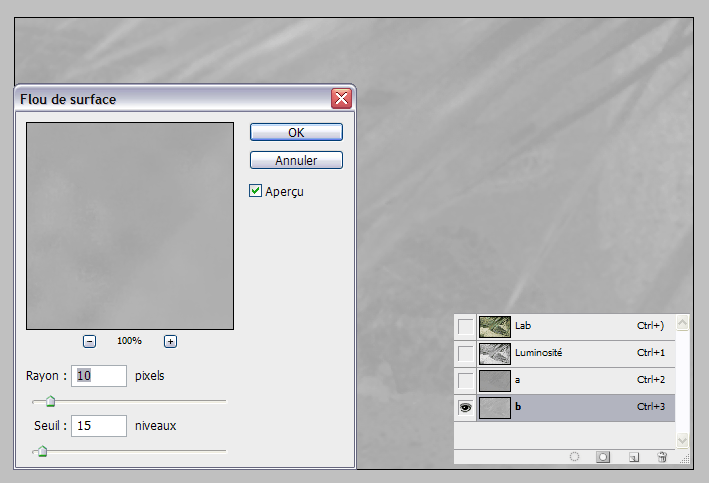This screenshot has height=483, width=709.
Task: Zoom out the Surface Blur preview
Action: tap(90, 341)
